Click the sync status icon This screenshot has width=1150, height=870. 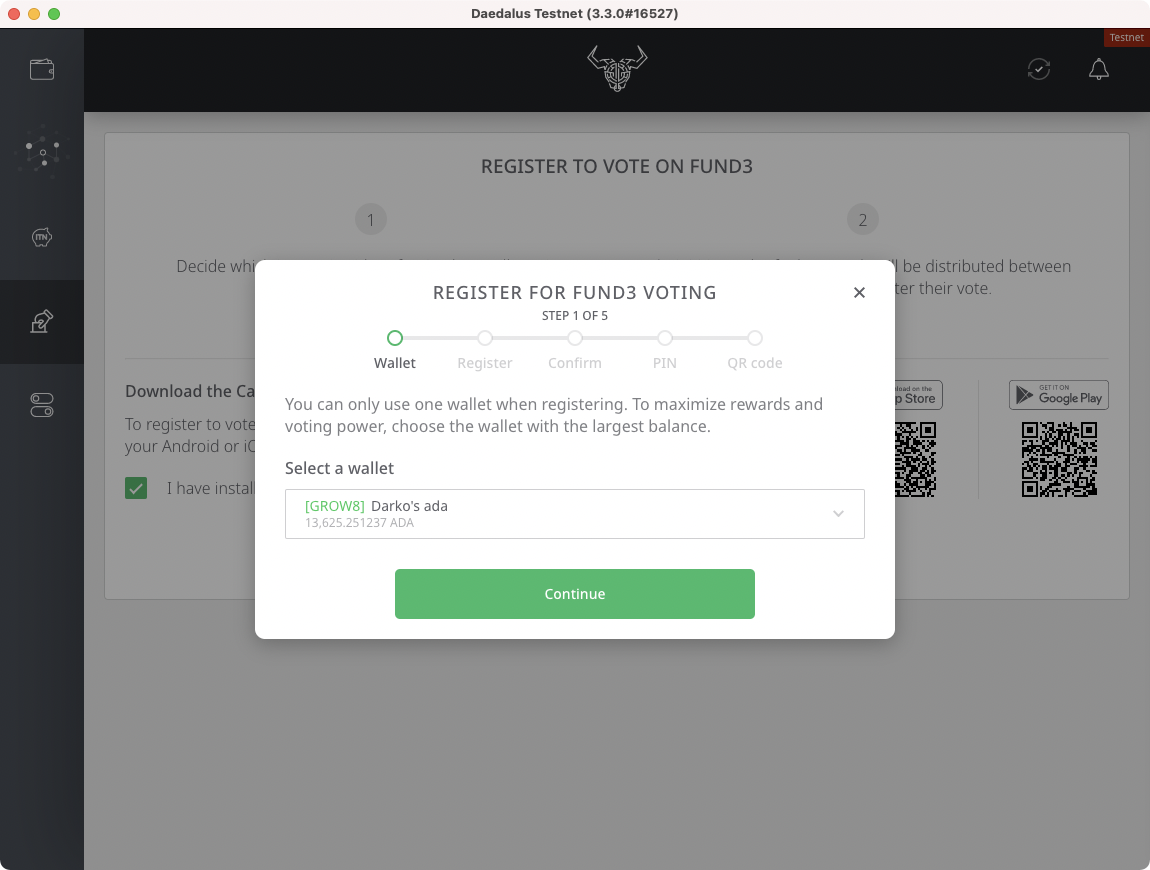point(1039,70)
